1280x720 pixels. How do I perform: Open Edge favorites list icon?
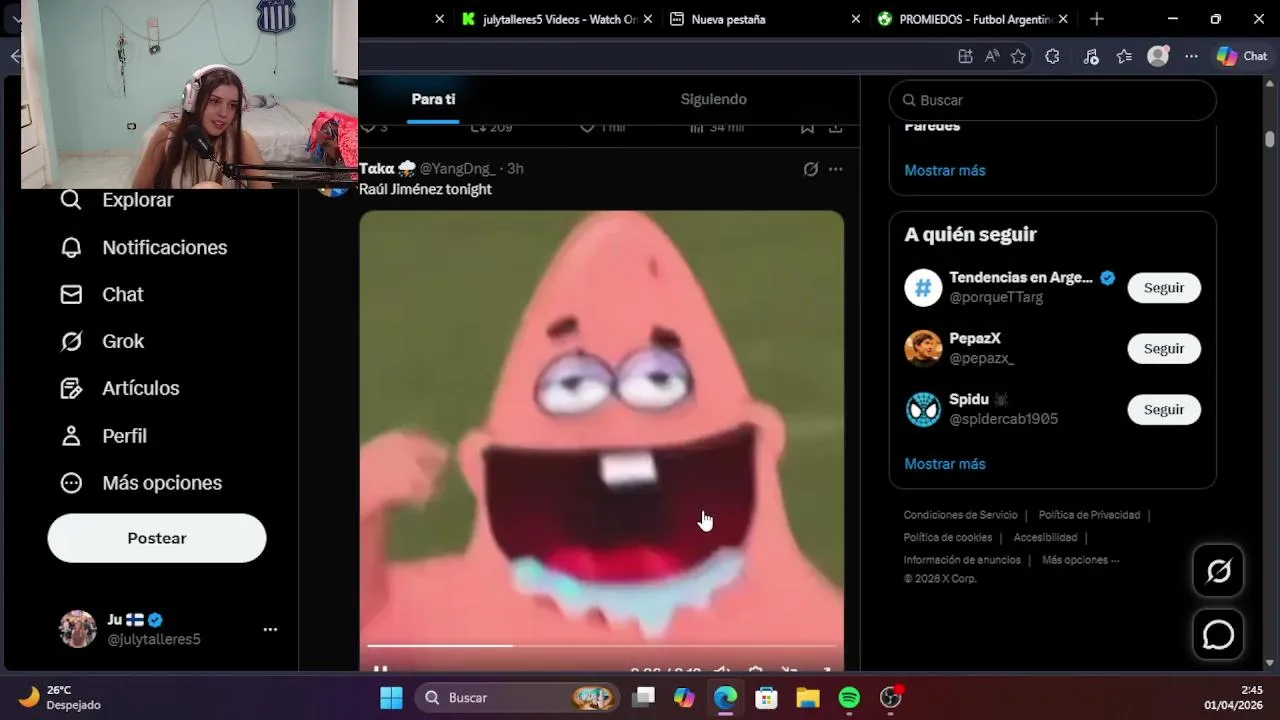click(x=1124, y=57)
